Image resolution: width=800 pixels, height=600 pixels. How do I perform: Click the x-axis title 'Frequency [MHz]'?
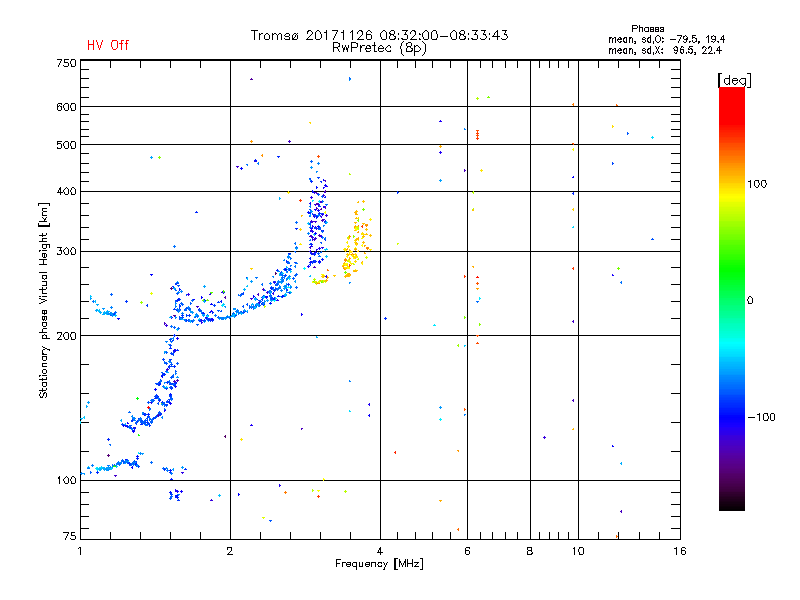(x=379, y=564)
